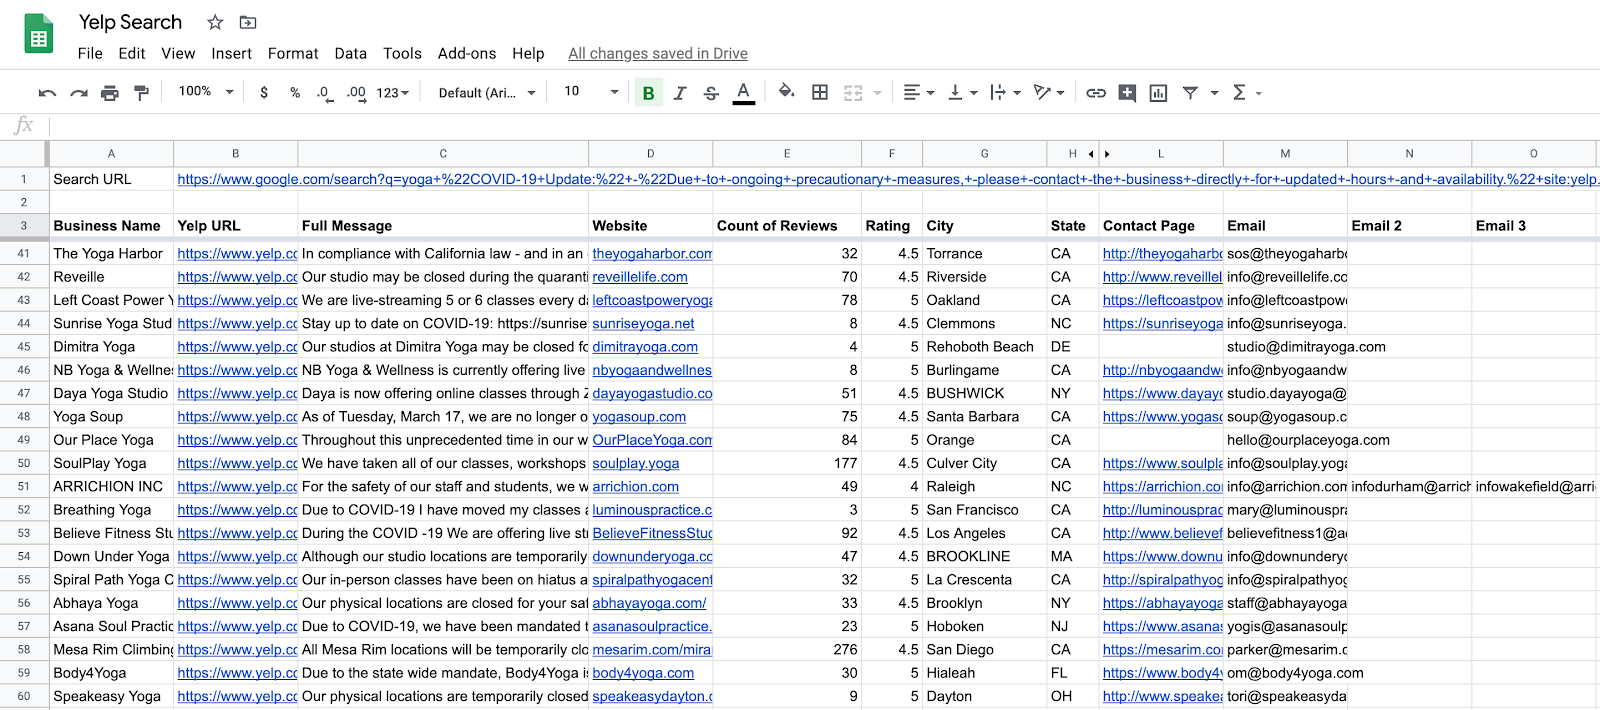Format as currency with dollar sign
The width and height of the screenshot is (1600, 710).
(x=264, y=93)
